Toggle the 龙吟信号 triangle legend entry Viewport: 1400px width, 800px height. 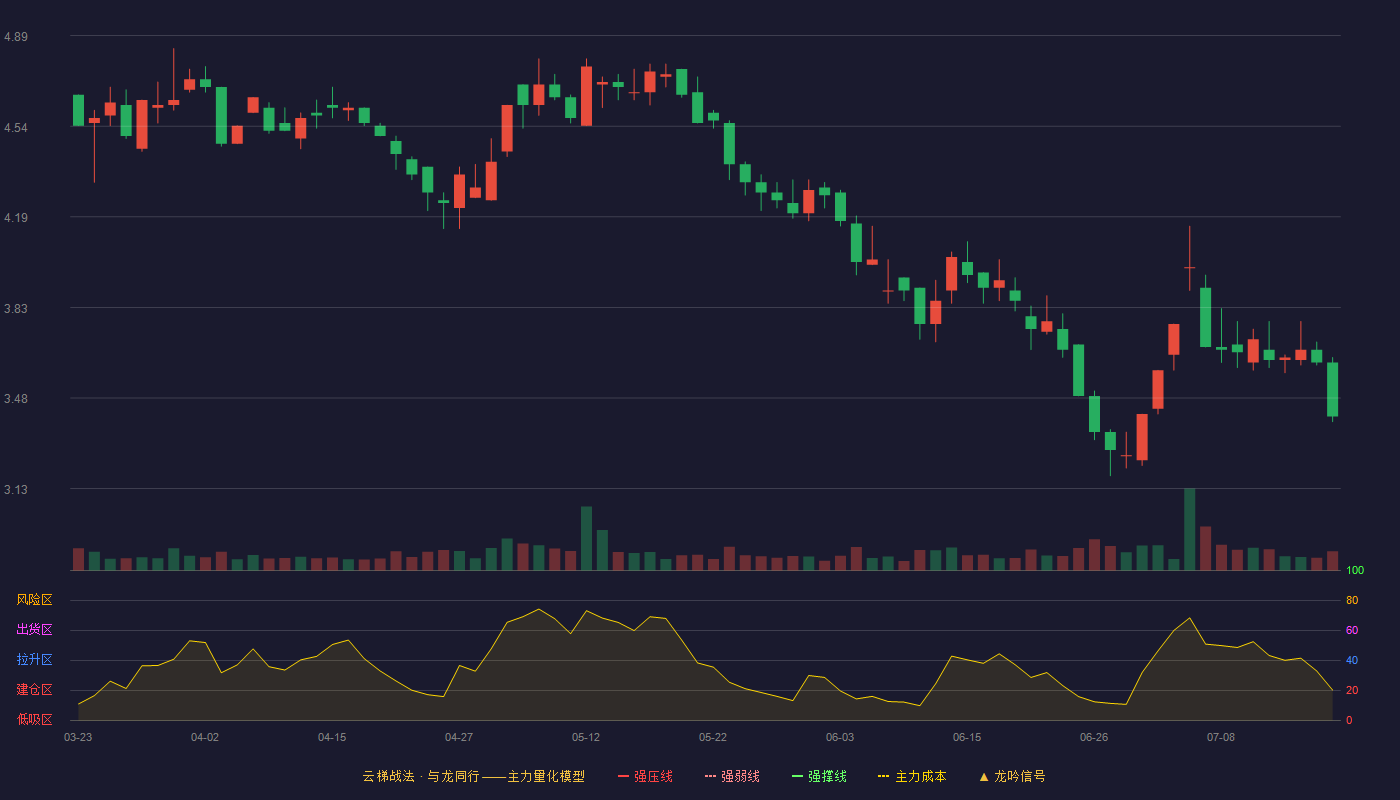coord(1012,776)
